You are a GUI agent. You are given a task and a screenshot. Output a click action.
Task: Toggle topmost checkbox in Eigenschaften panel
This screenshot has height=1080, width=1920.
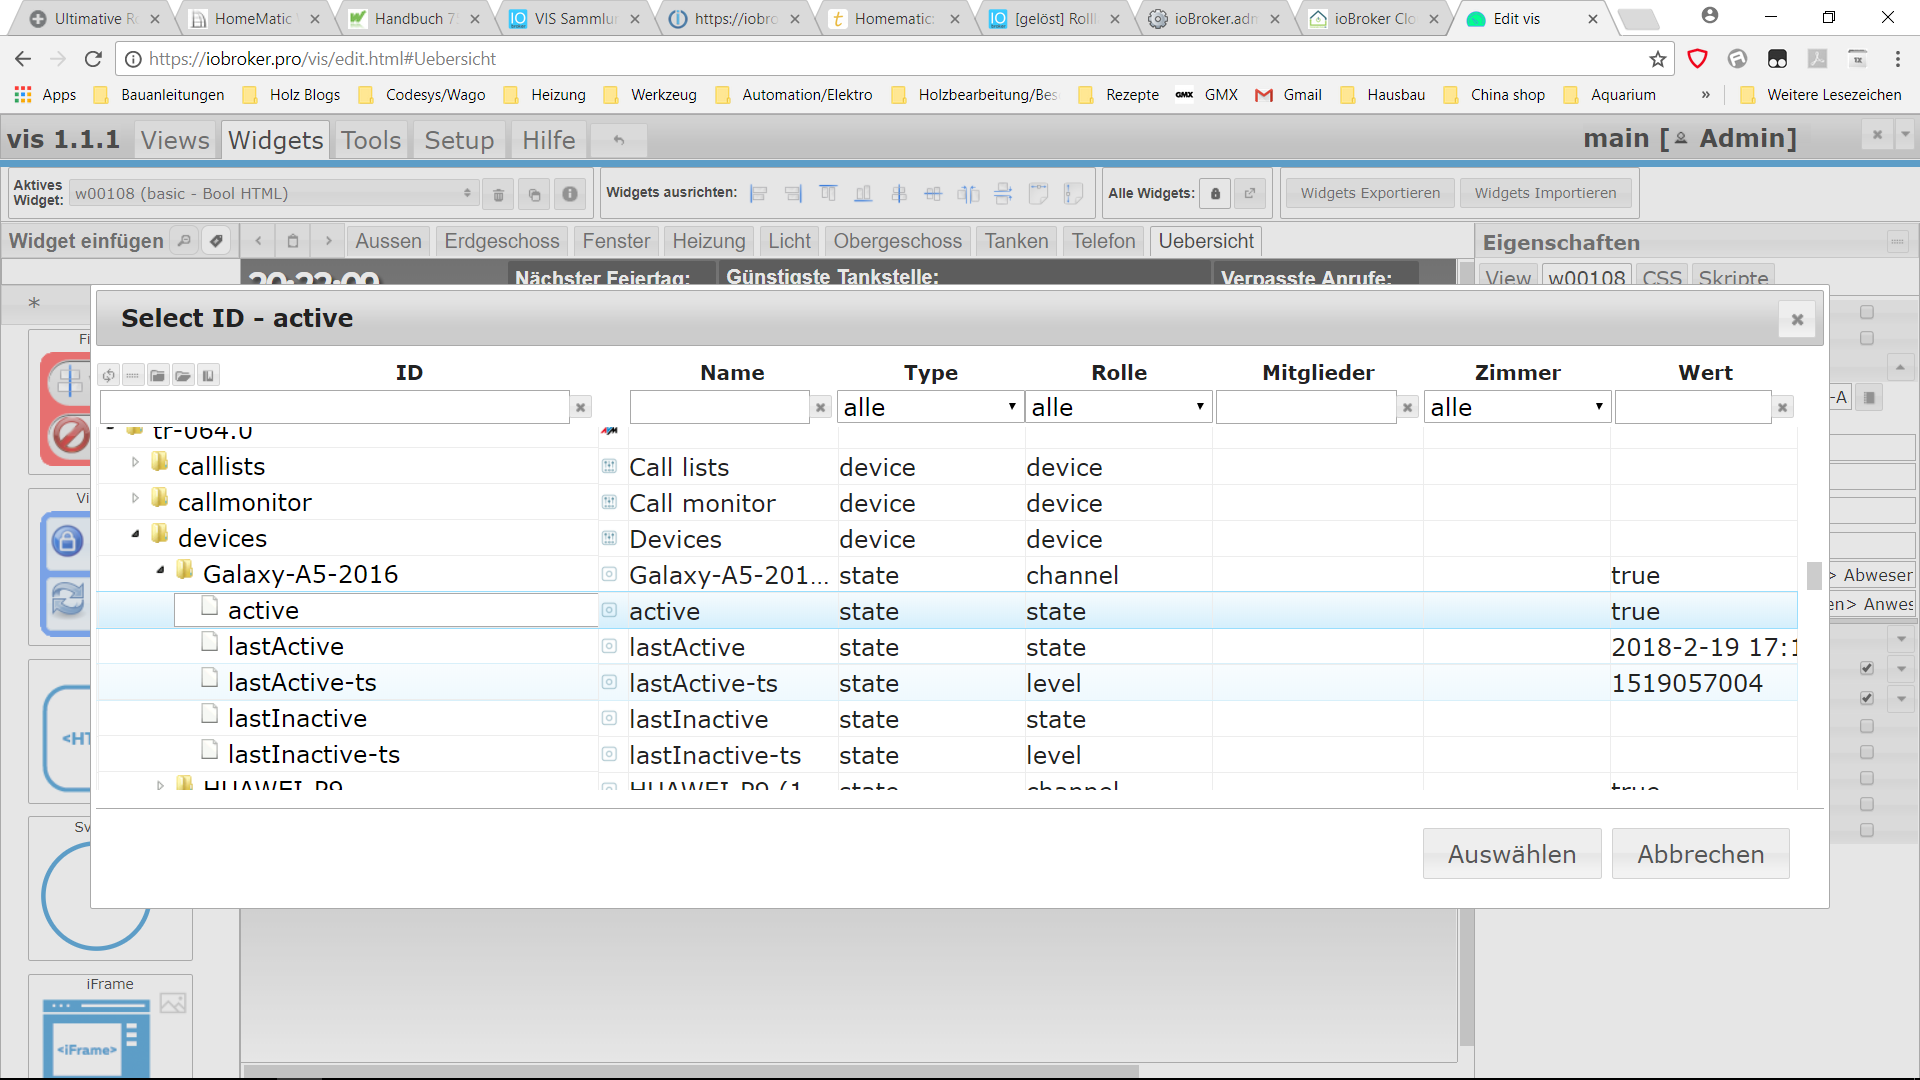pos(1866,312)
